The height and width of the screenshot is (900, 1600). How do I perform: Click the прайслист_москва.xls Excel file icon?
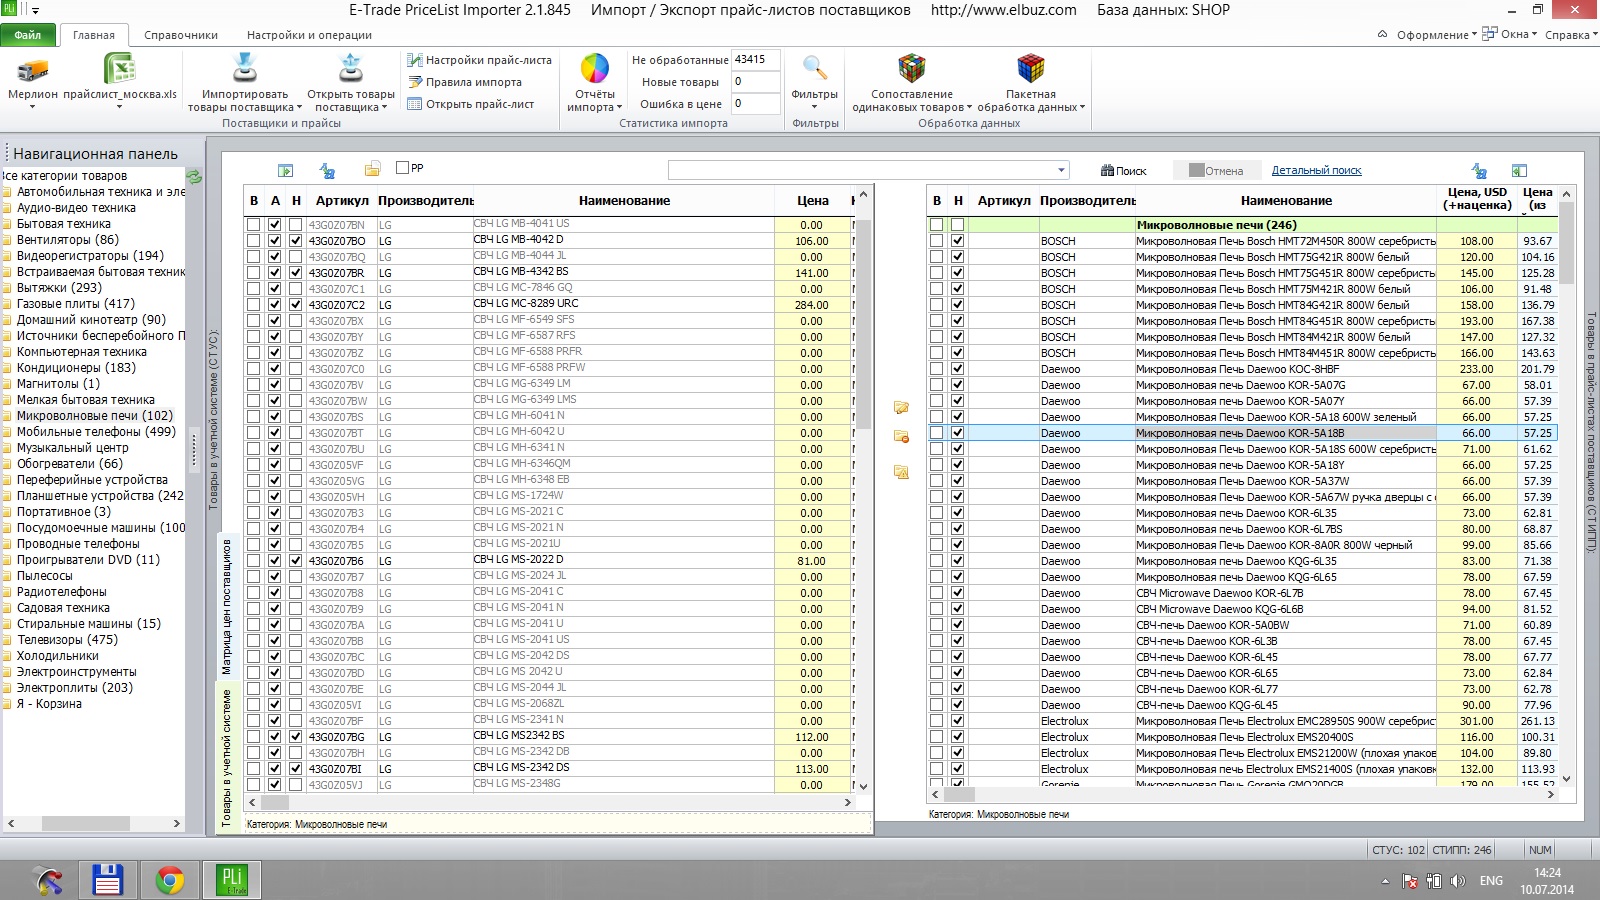tap(120, 69)
